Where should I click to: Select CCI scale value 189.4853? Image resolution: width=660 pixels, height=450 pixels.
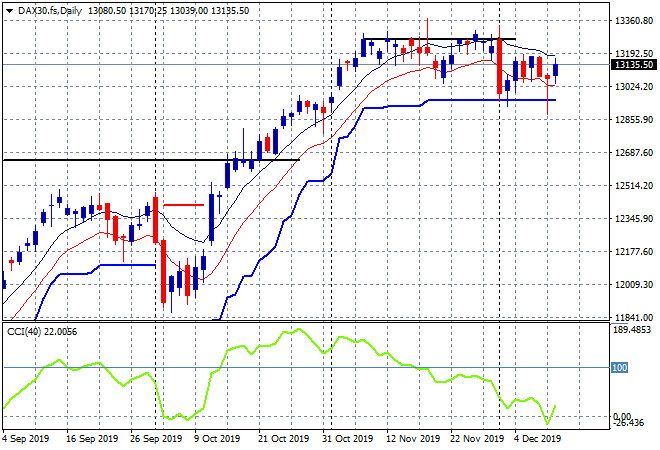[x=632, y=329]
